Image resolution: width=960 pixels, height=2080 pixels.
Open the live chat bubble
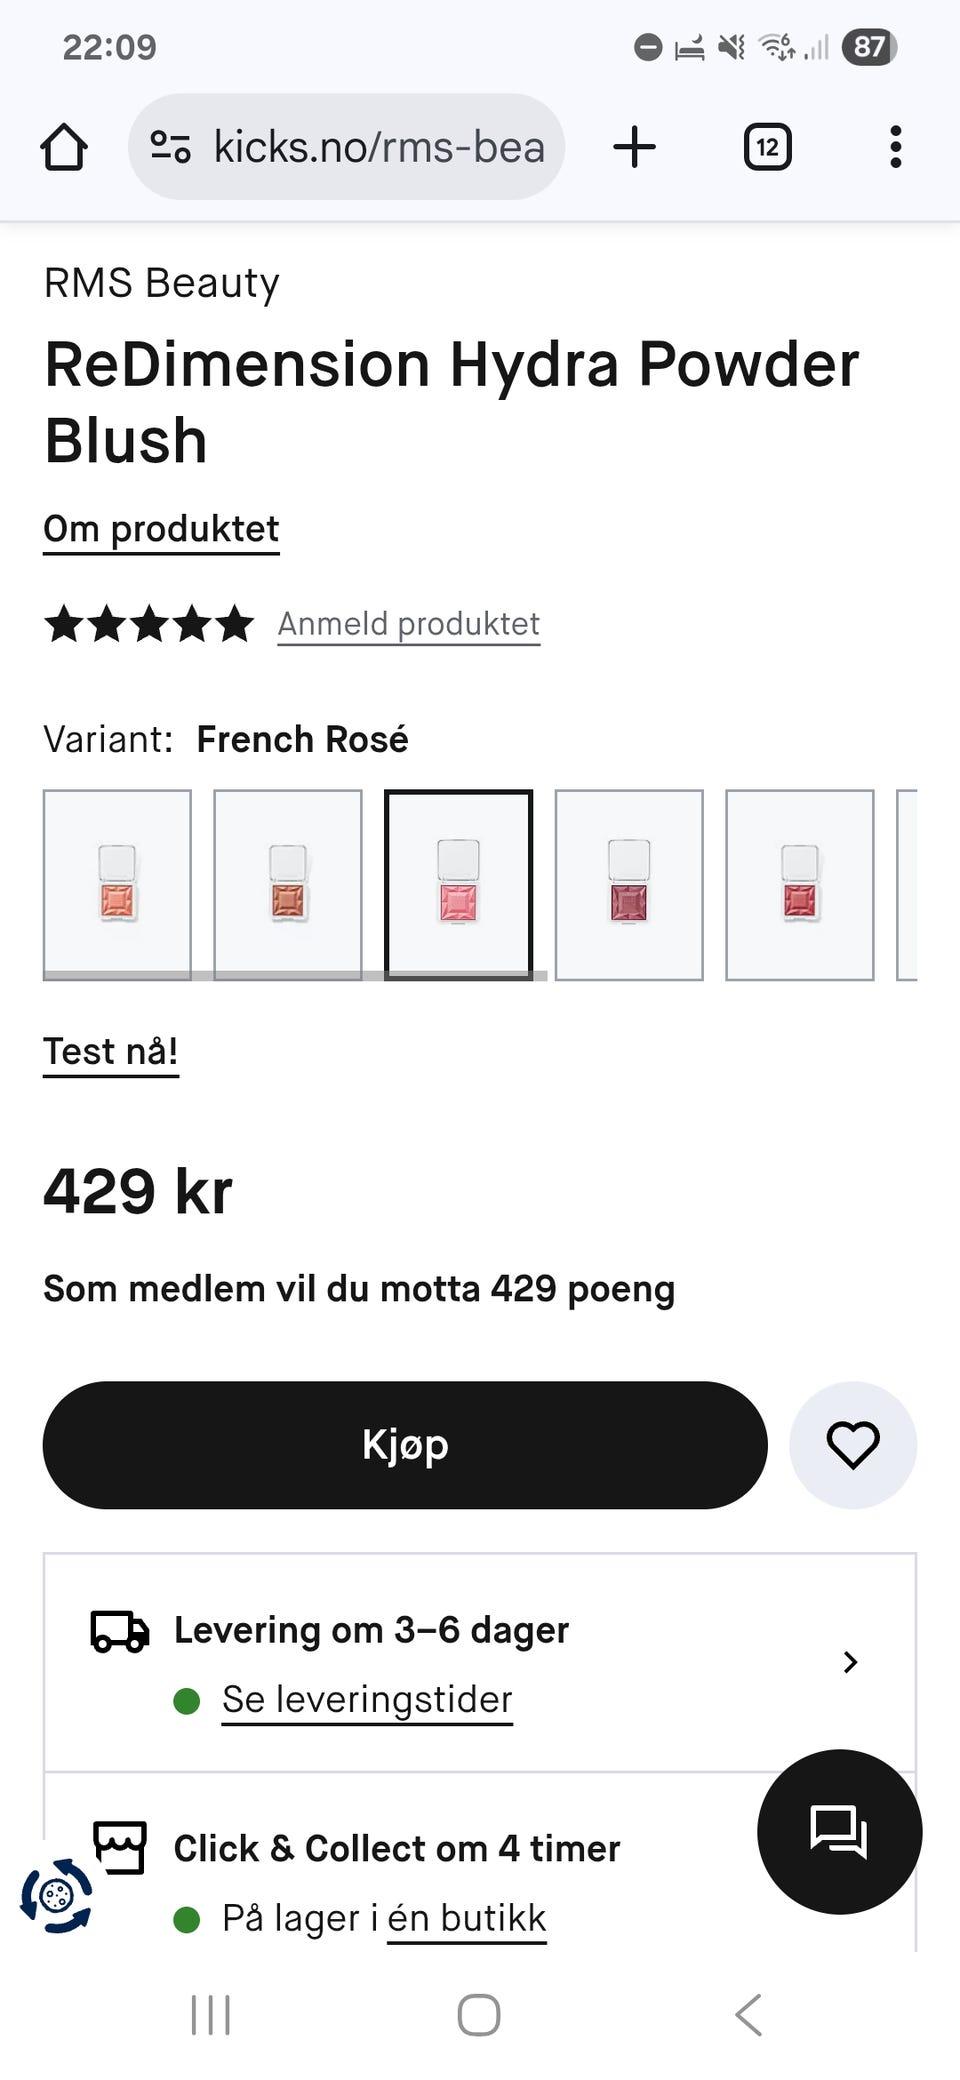[839, 1831]
